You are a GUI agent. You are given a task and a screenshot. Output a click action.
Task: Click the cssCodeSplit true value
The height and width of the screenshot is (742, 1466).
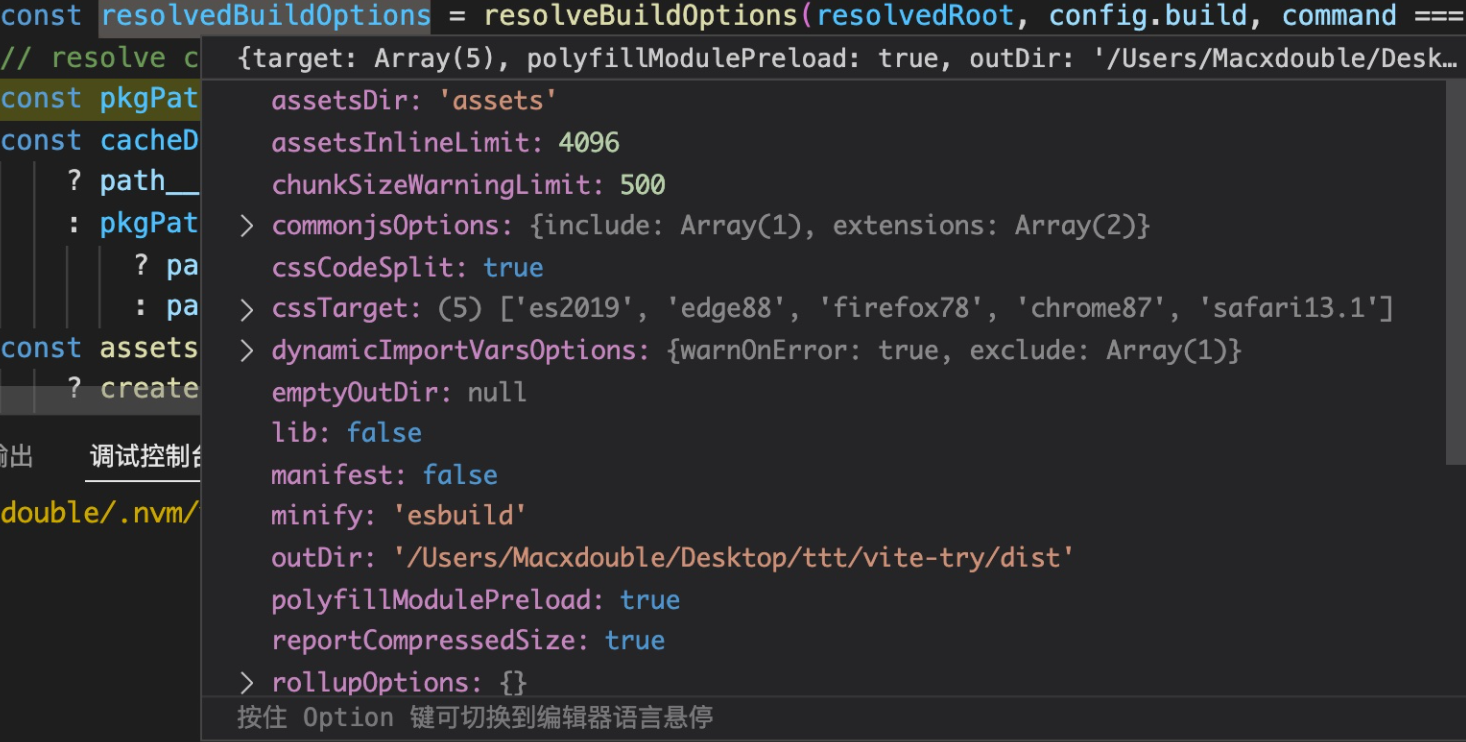(513, 268)
